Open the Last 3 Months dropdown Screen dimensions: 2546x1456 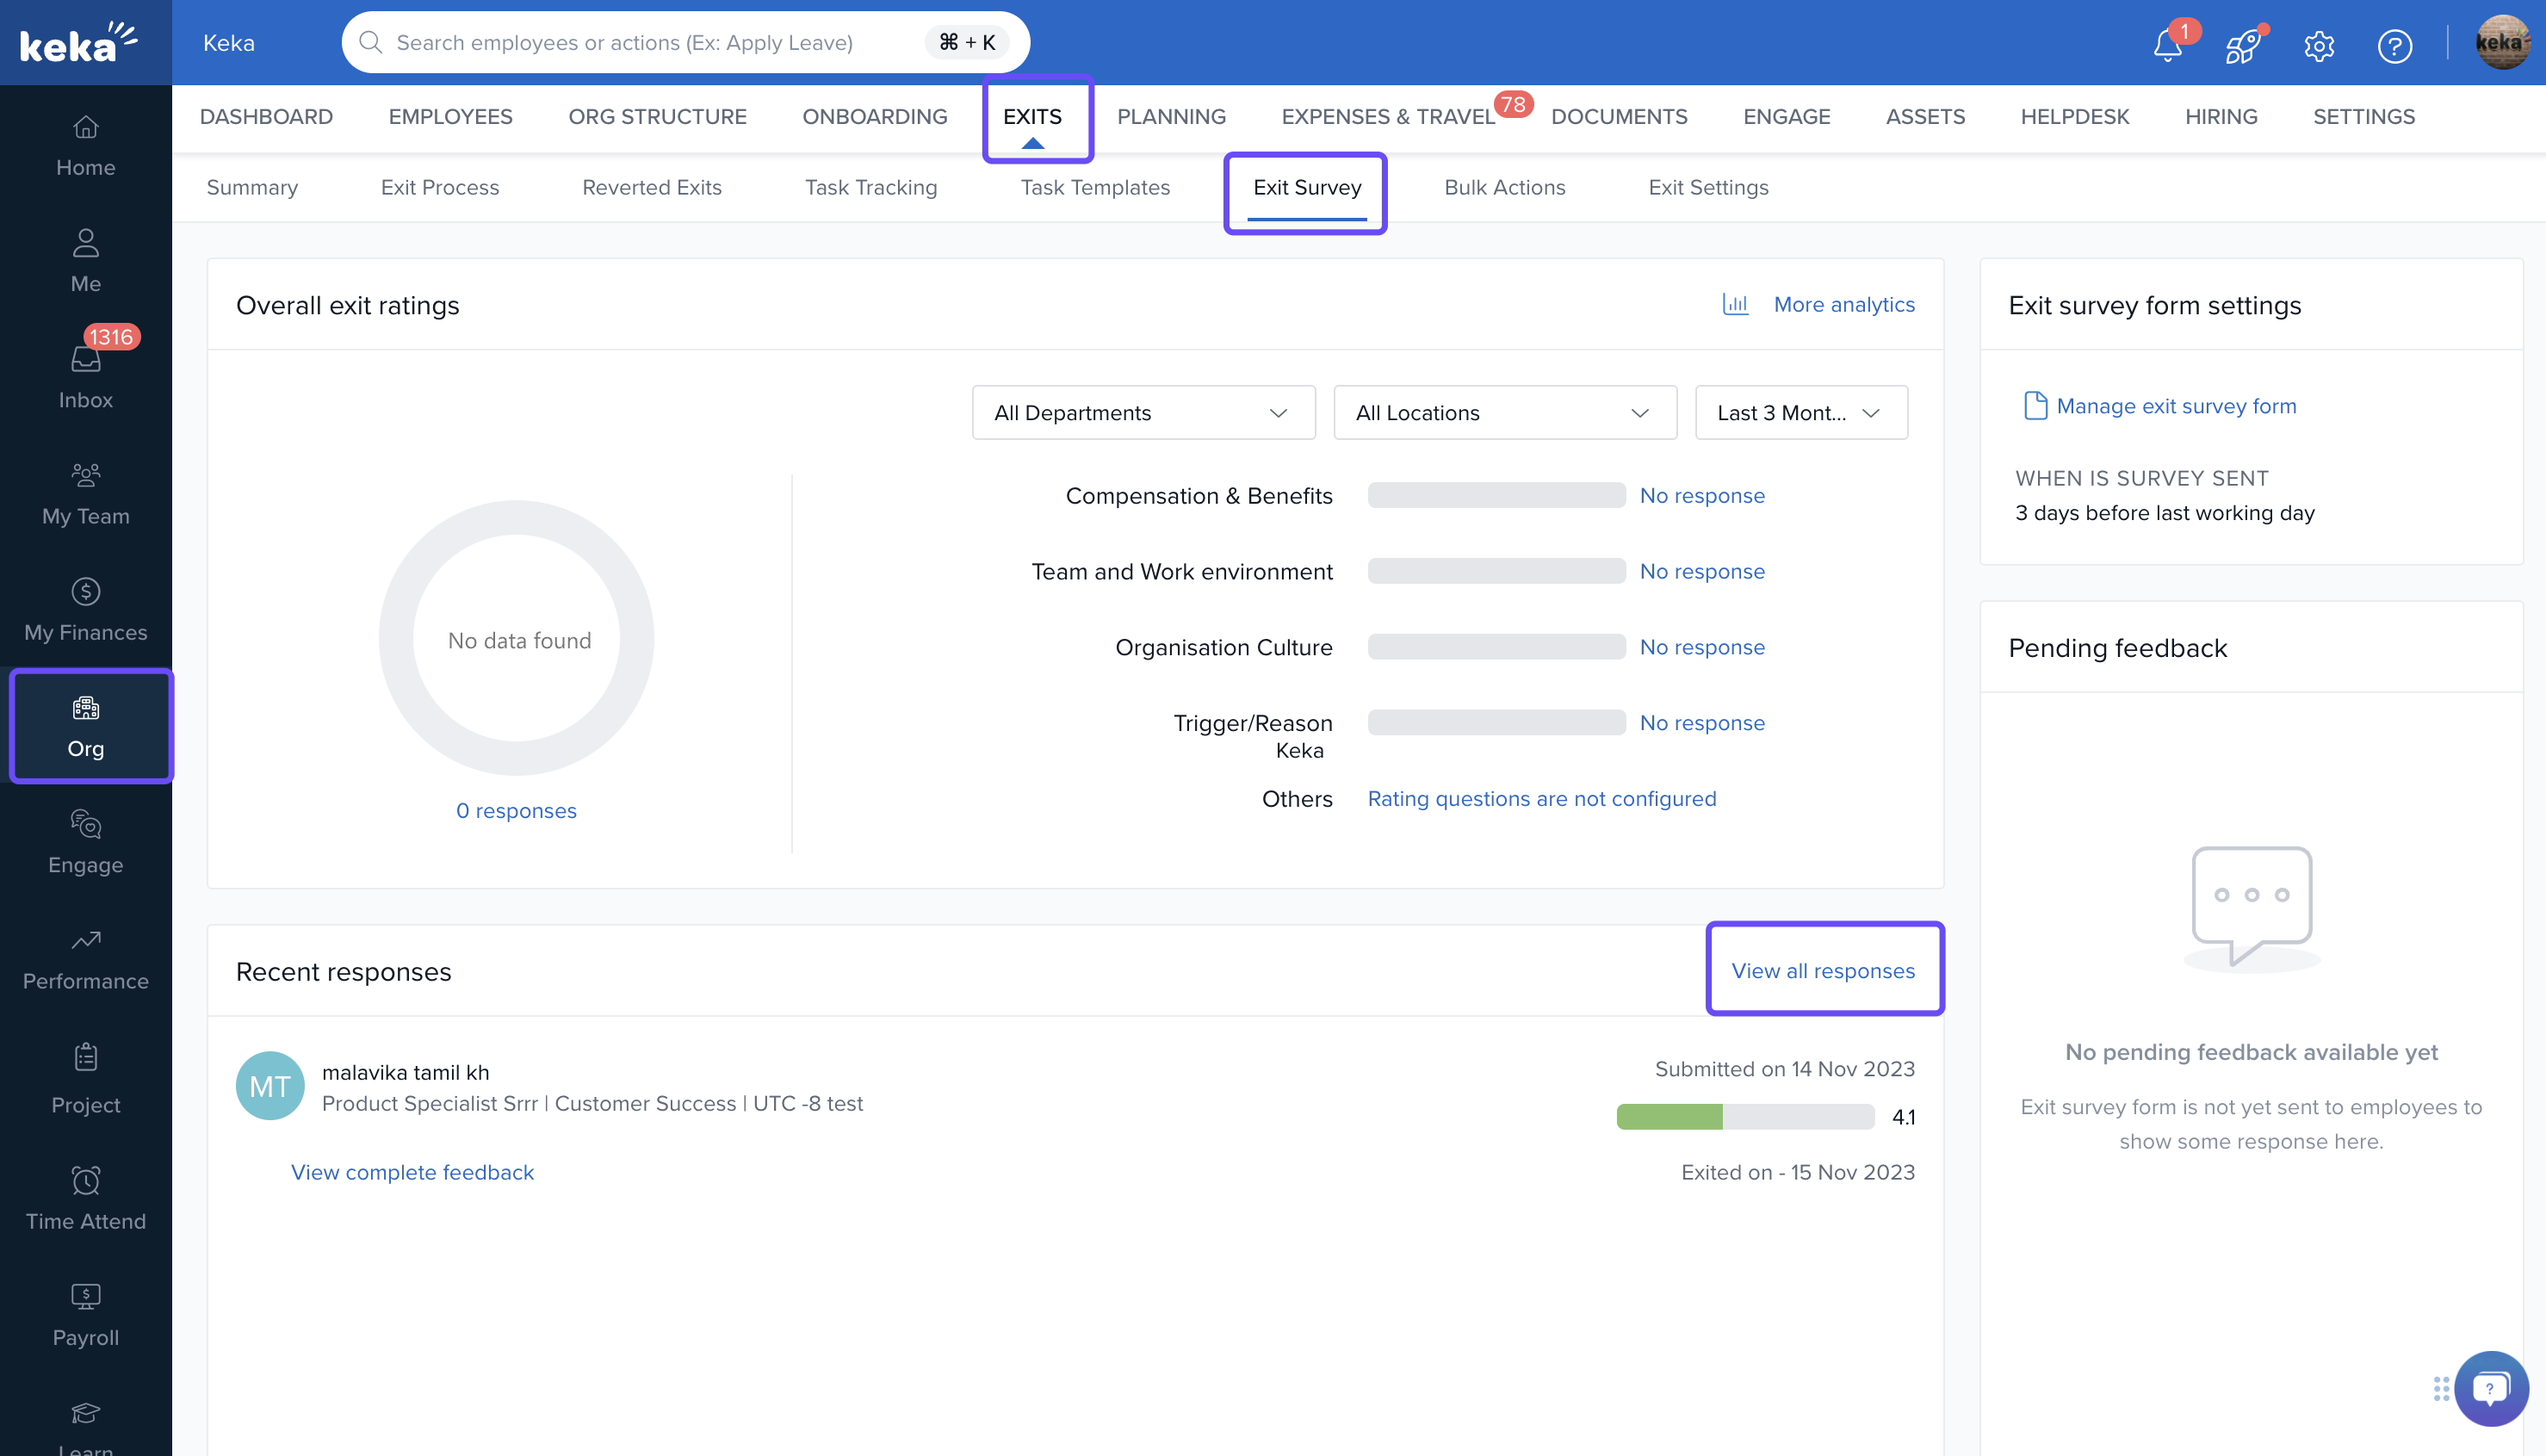(x=1800, y=412)
